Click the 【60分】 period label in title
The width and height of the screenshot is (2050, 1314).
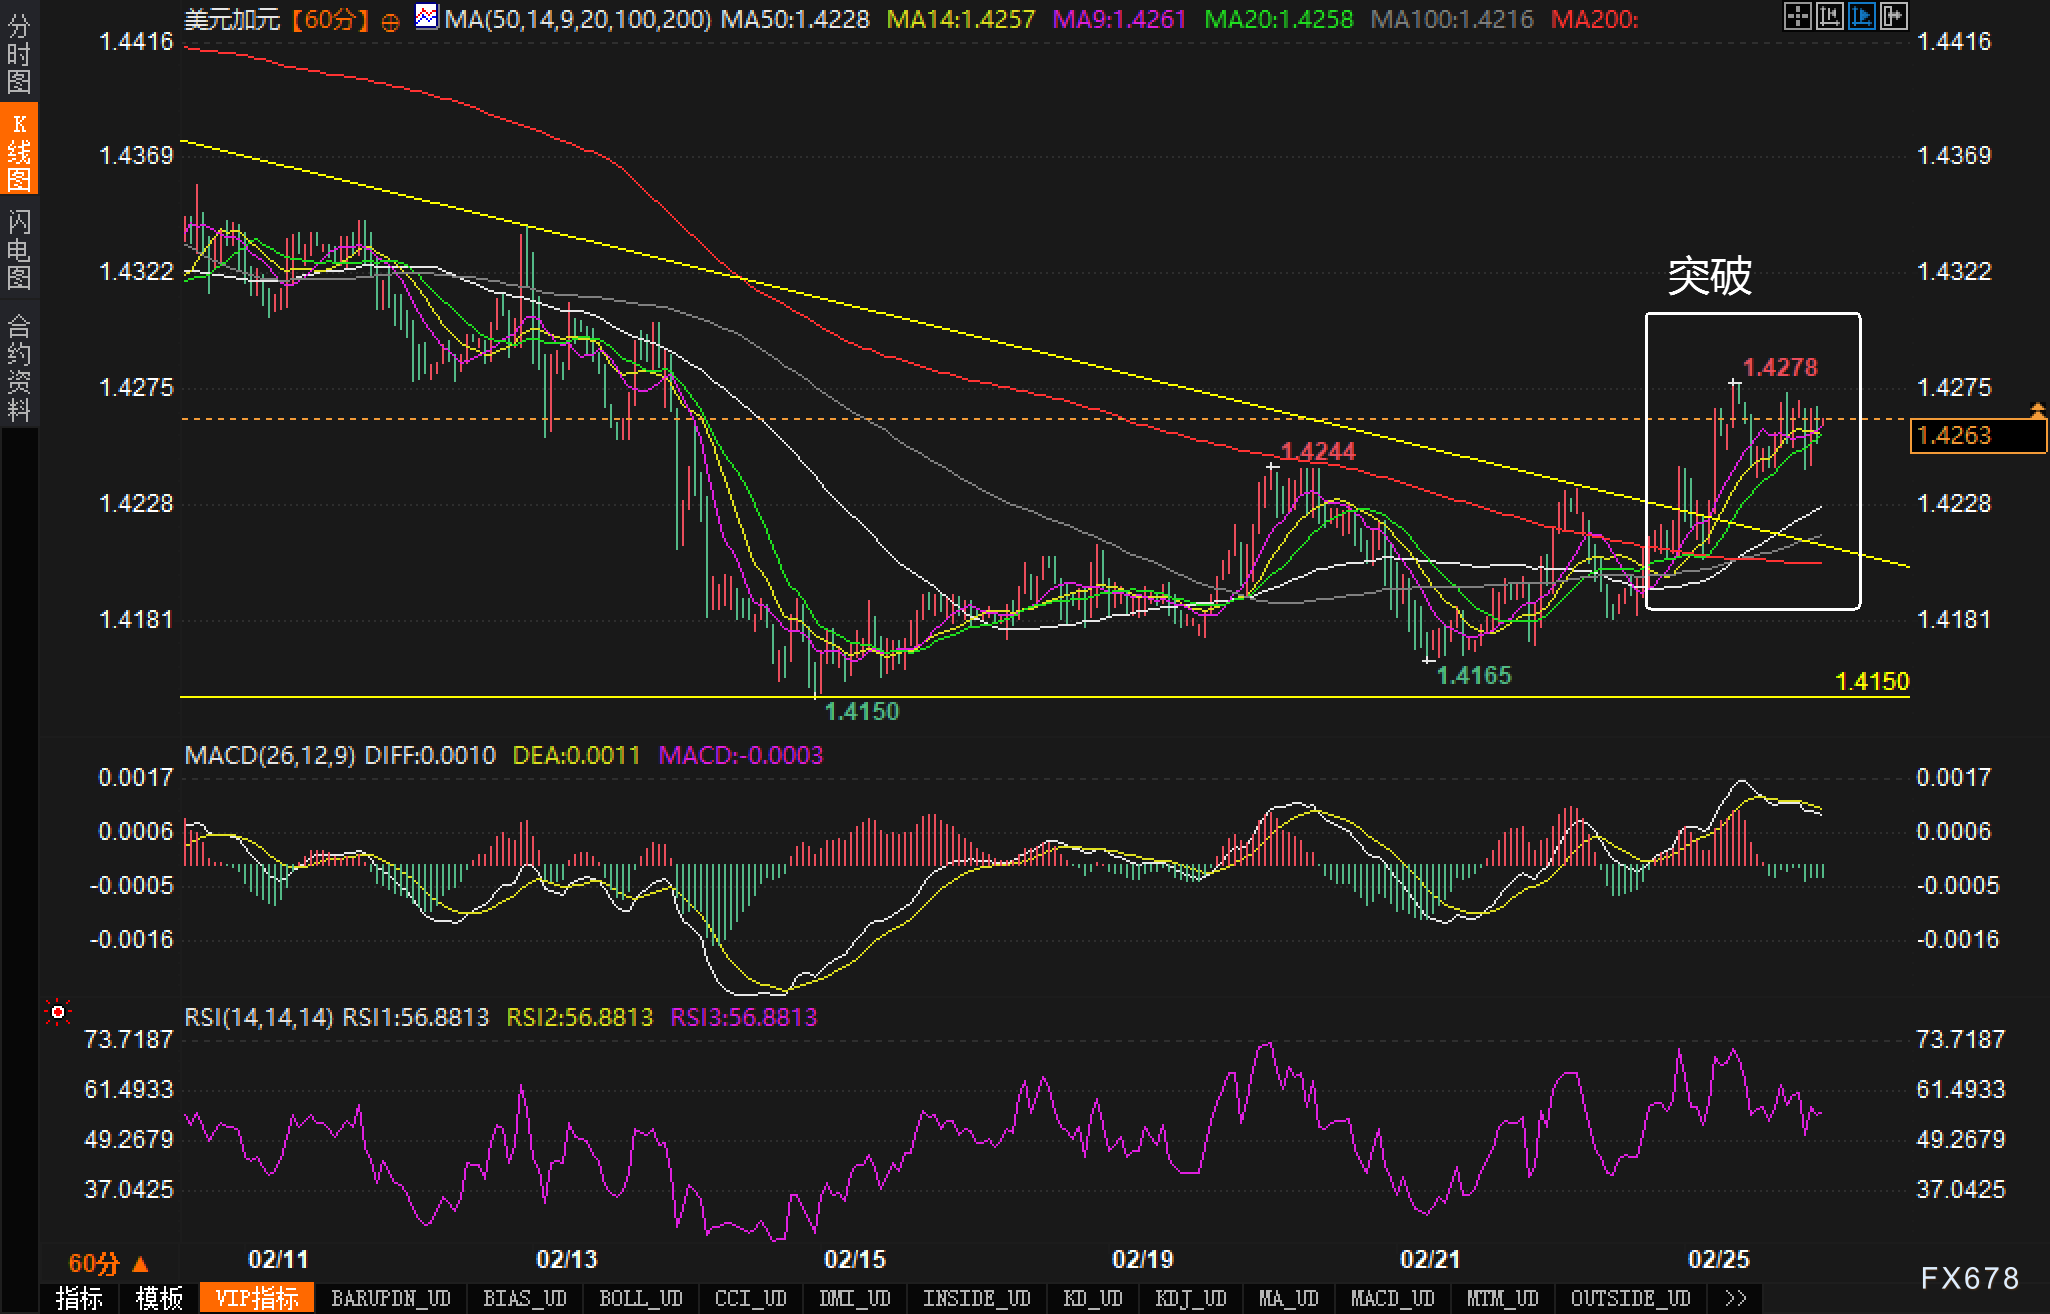click(330, 19)
